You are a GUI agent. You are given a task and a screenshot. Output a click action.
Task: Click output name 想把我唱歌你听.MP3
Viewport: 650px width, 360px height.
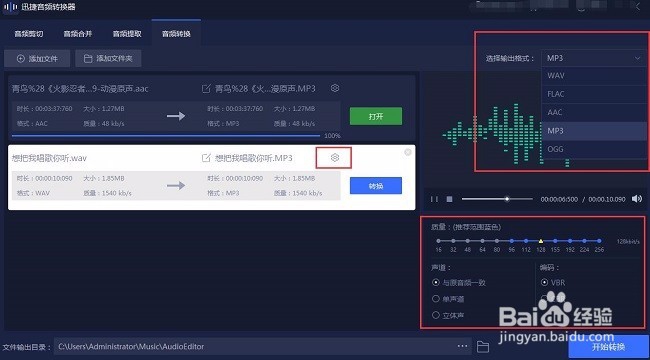click(x=253, y=158)
